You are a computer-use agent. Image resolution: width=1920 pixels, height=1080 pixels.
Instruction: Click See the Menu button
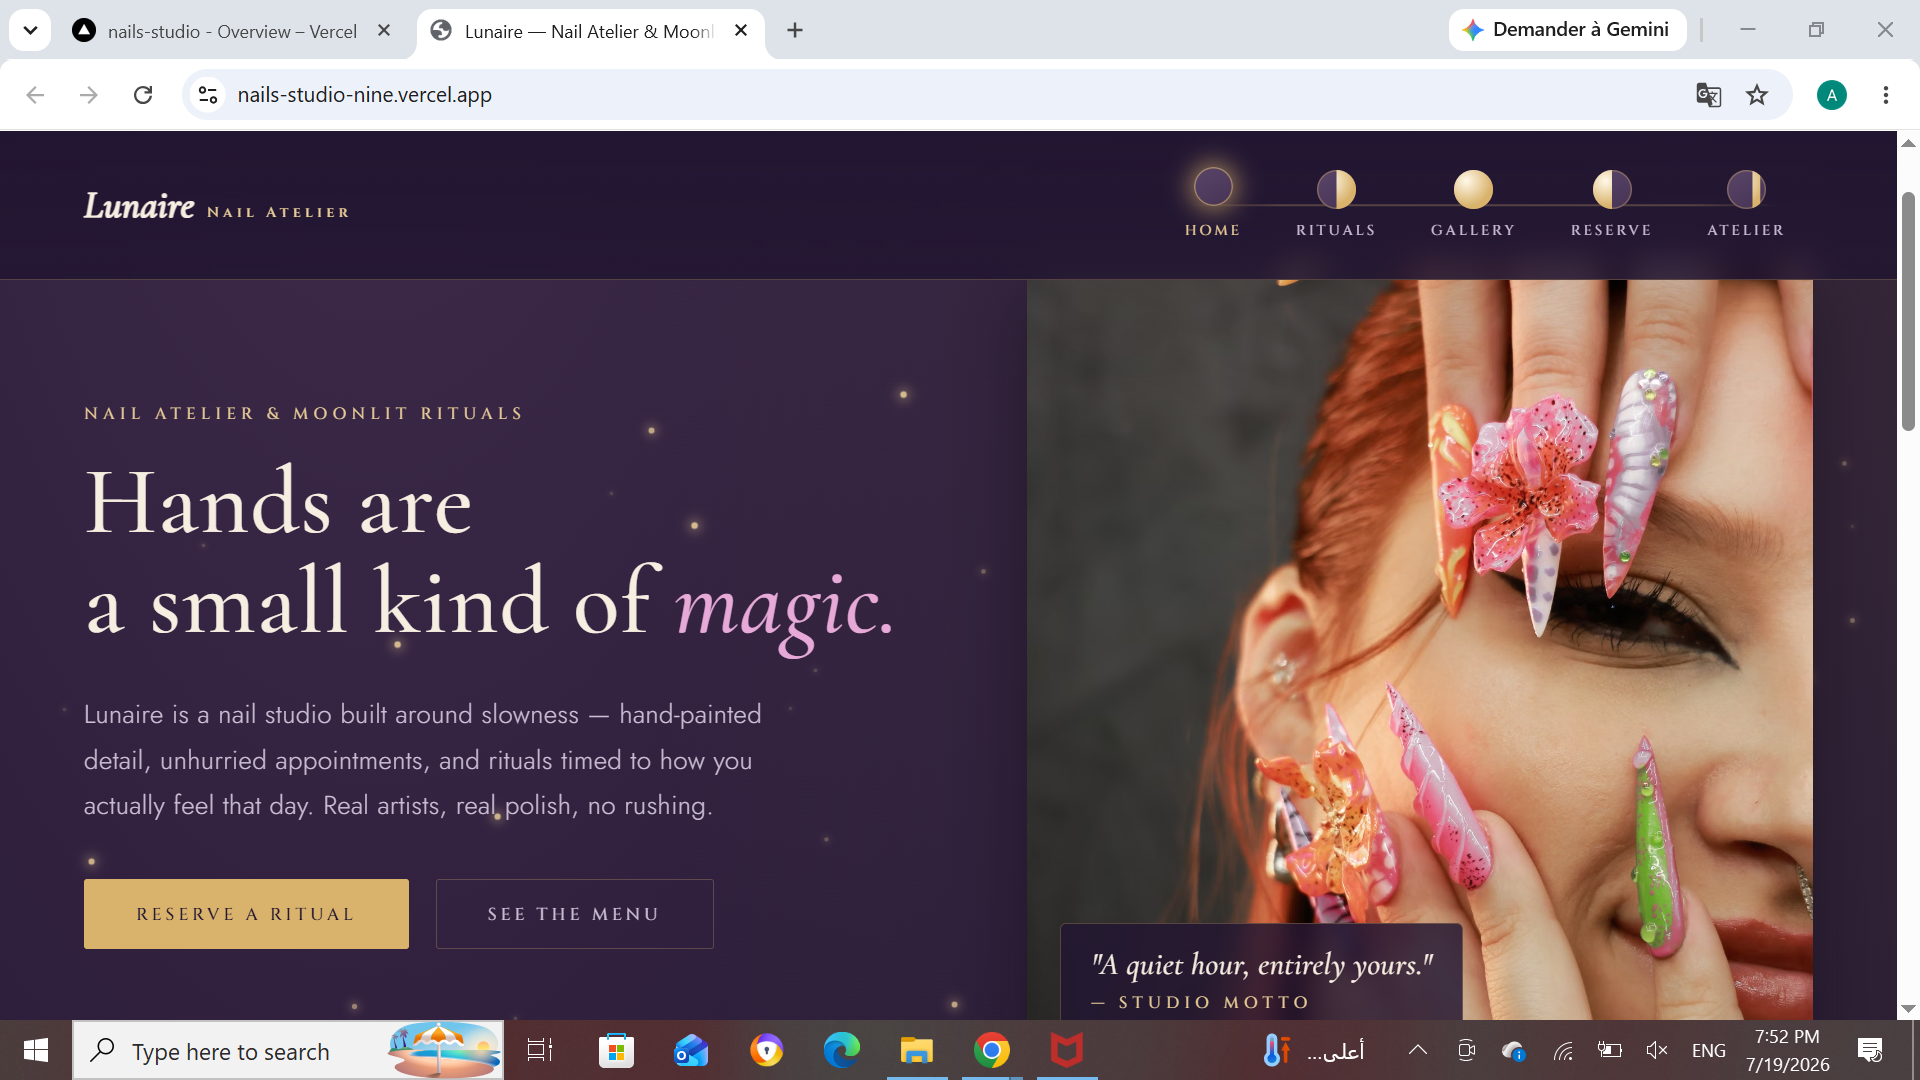tap(574, 914)
